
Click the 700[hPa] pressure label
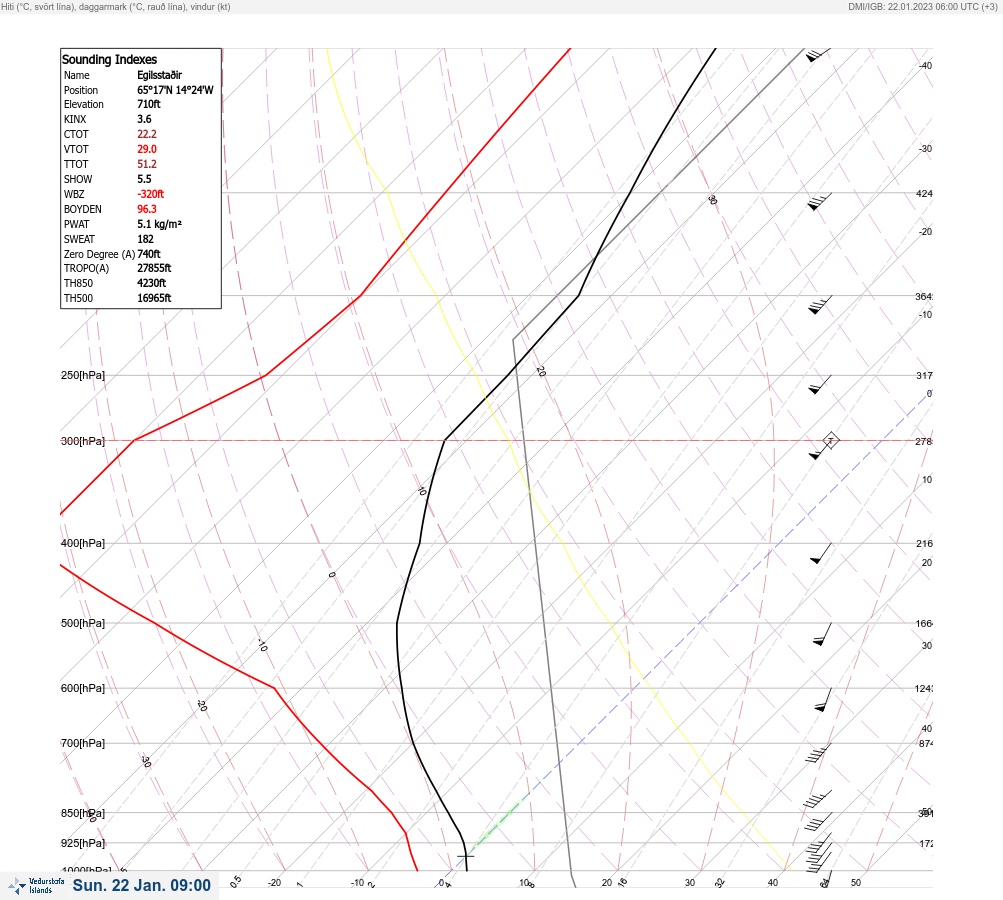(x=83, y=743)
